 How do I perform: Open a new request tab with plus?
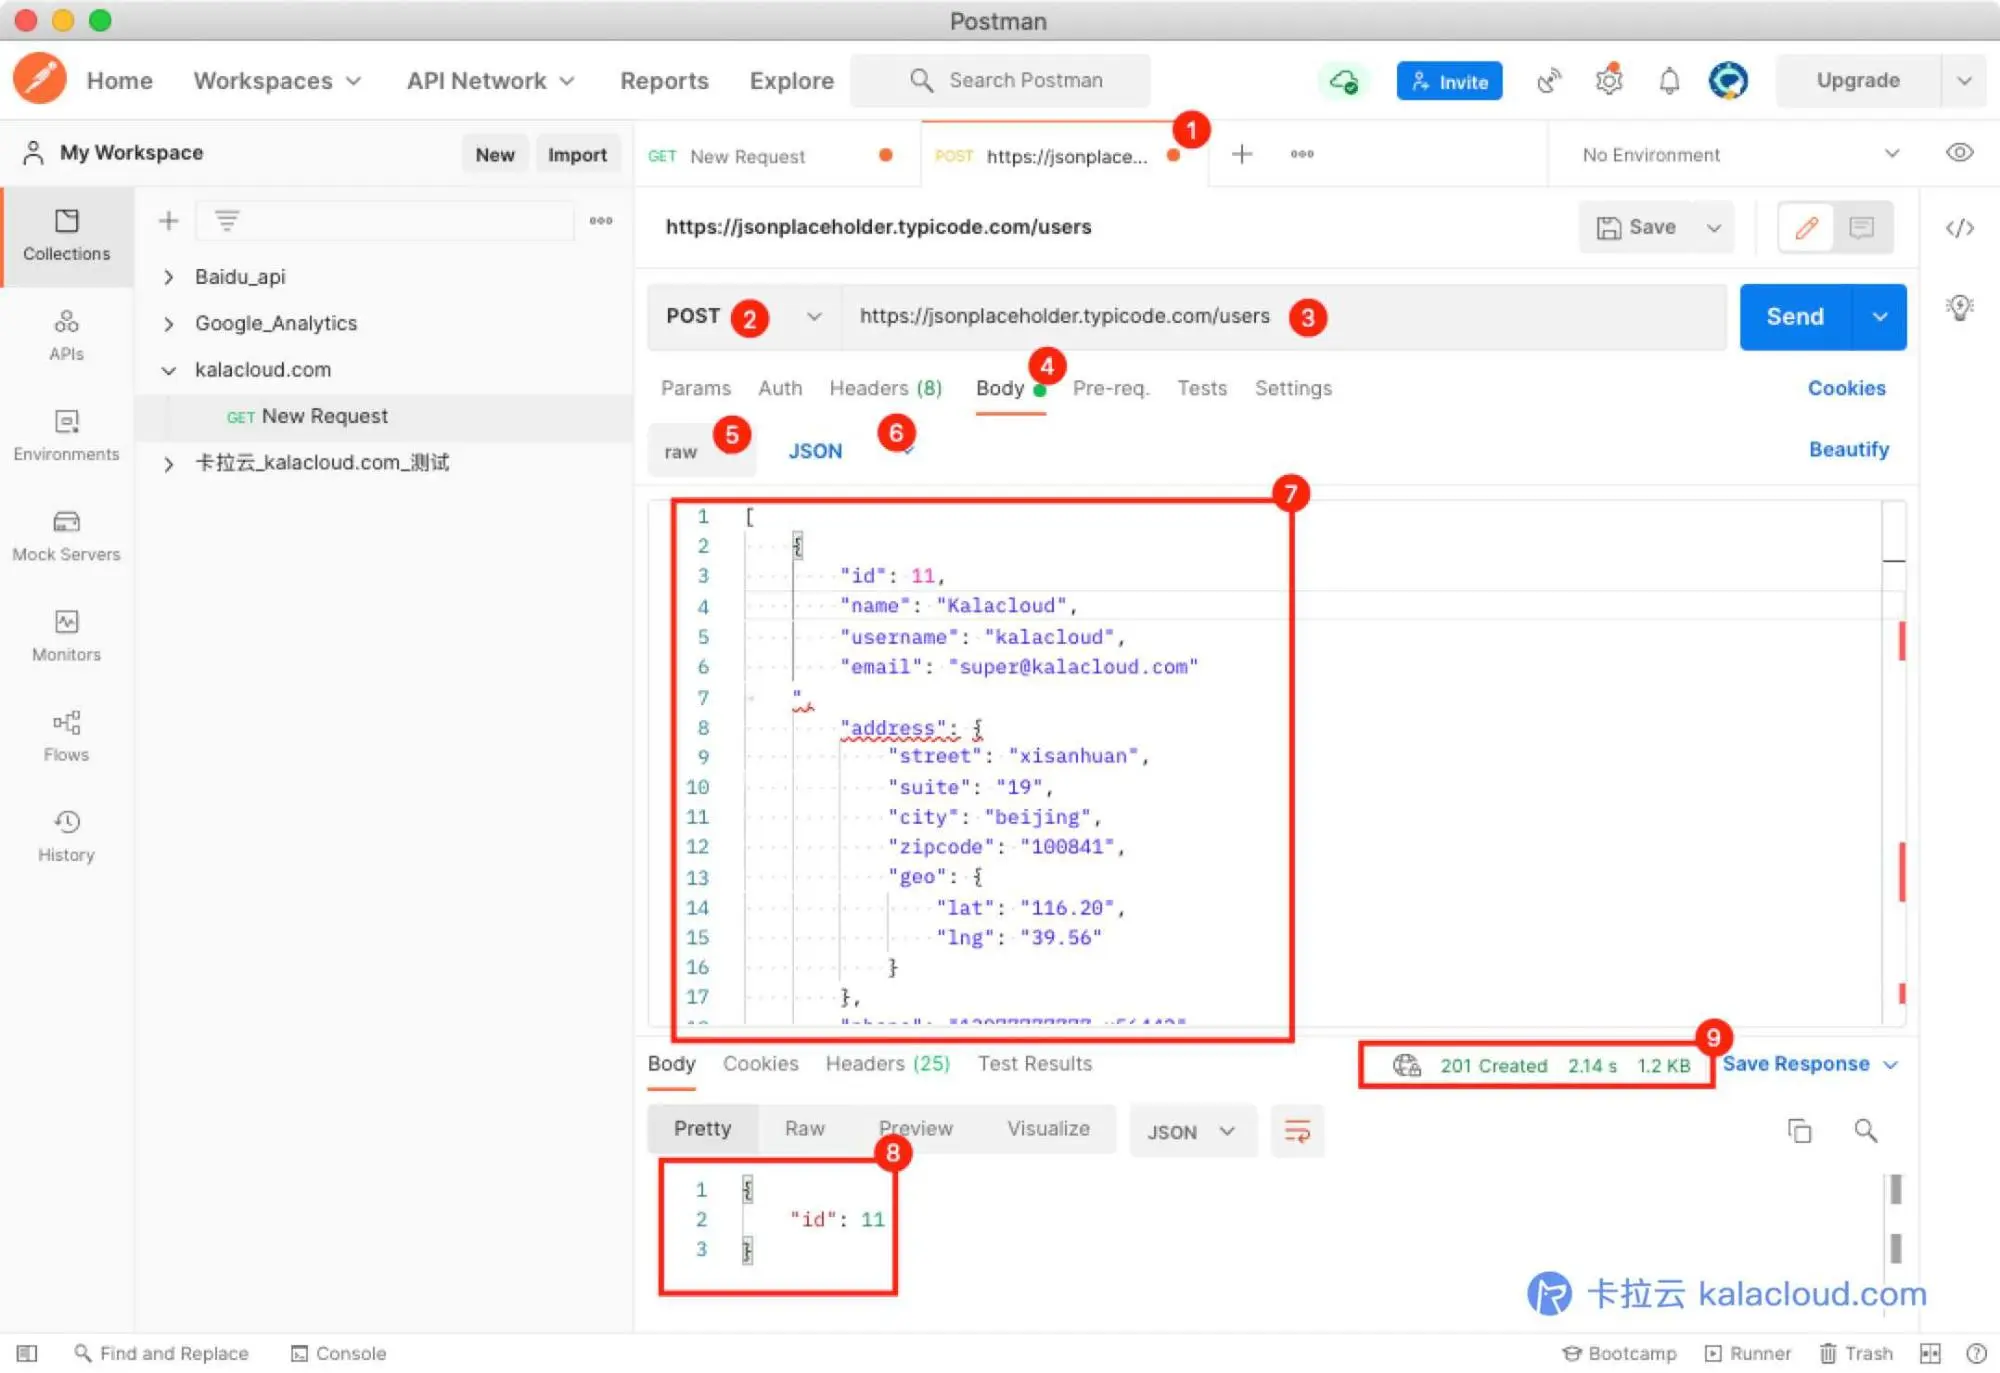(1242, 154)
